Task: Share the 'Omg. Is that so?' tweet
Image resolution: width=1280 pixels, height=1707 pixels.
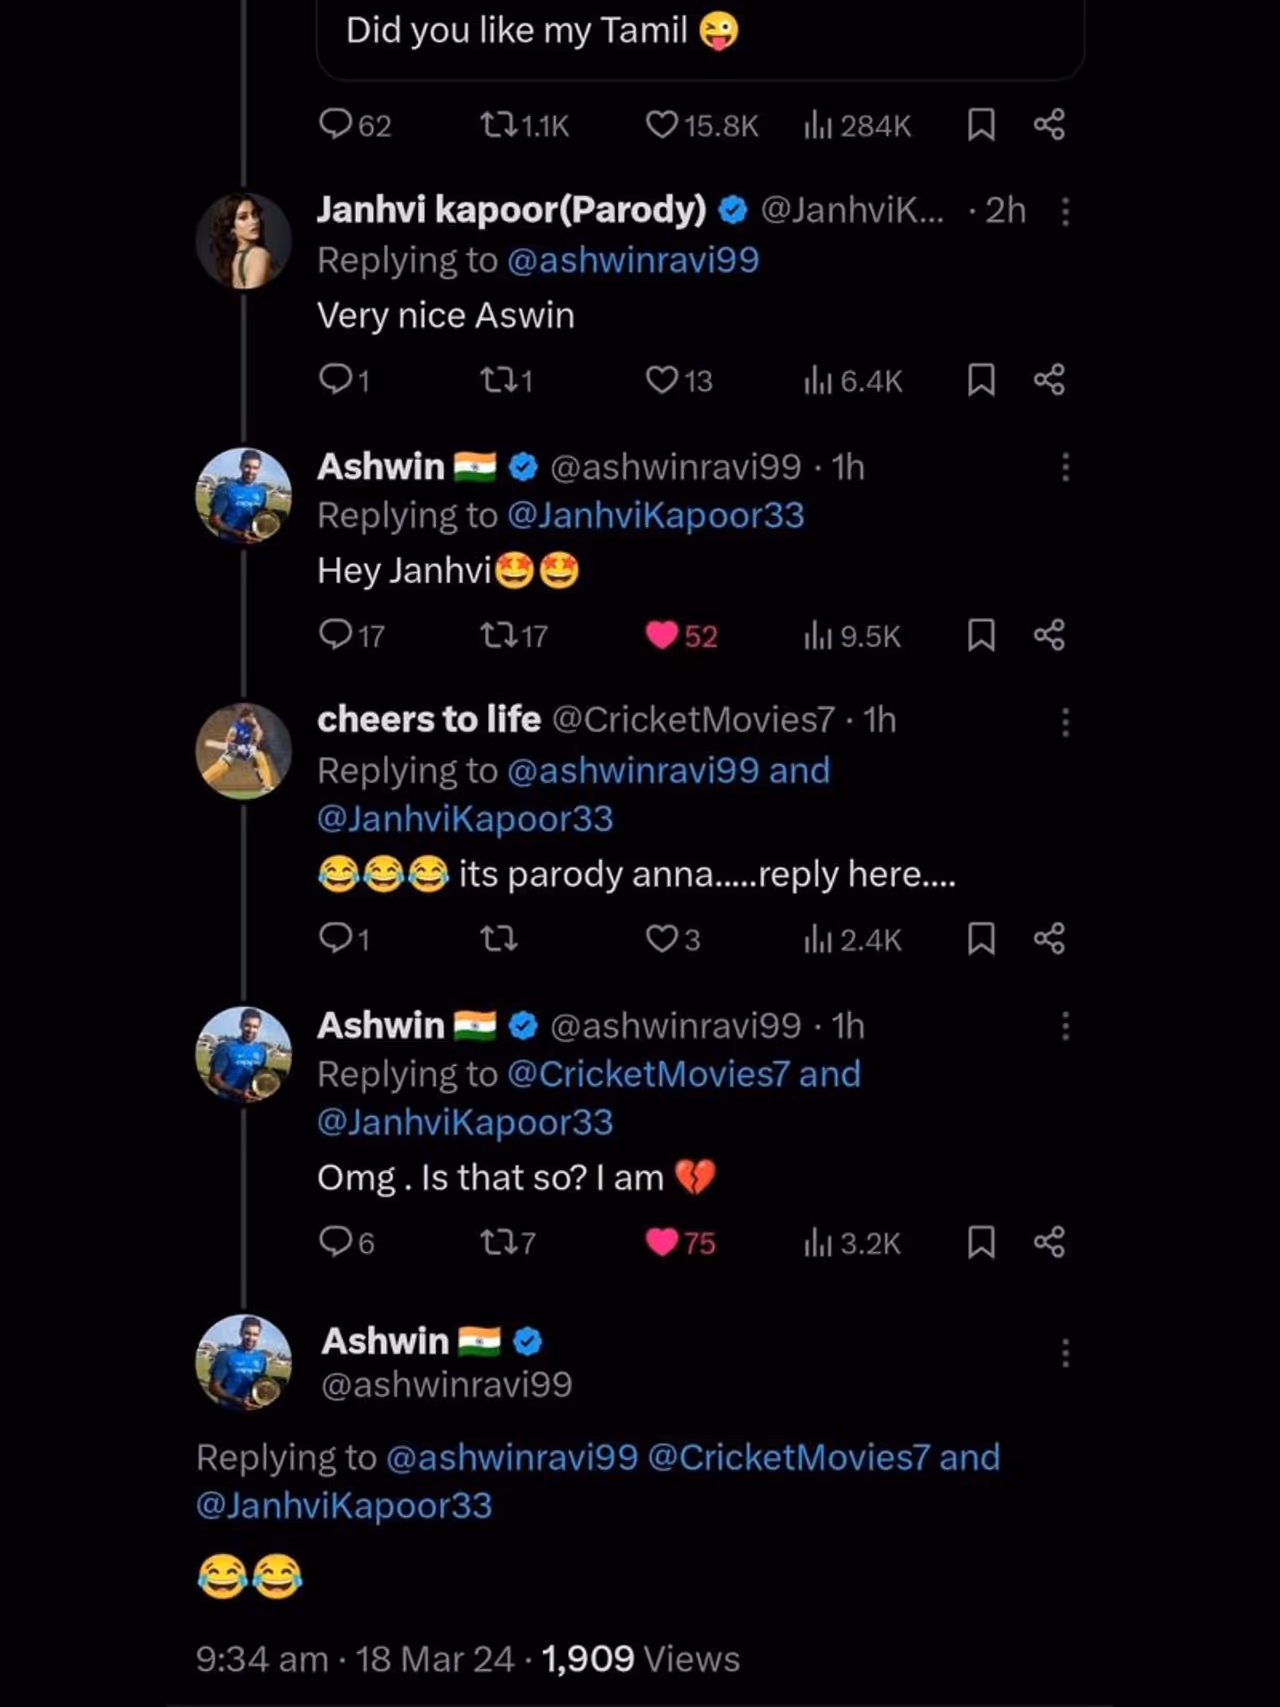Action: (1049, 1242)
